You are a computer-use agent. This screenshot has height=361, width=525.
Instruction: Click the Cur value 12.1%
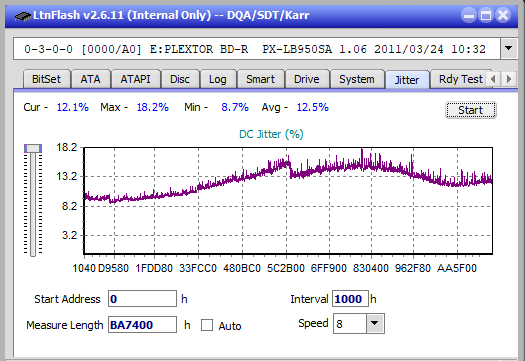(x=73, y=107)
